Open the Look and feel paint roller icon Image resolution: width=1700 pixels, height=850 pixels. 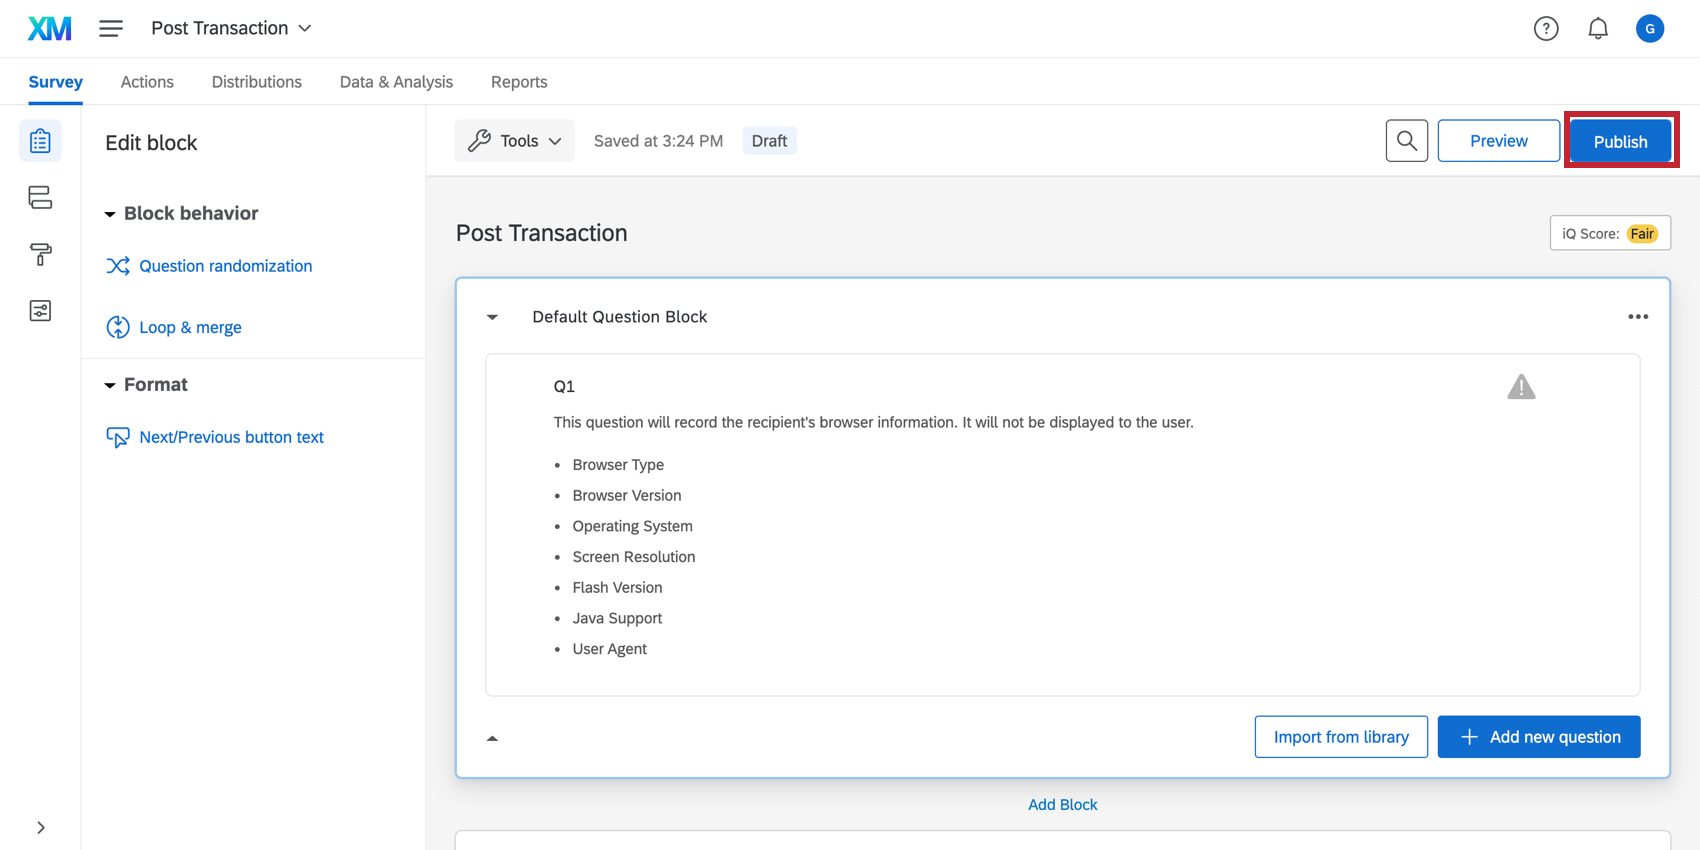pyautogui.click(x=40, y=254)
